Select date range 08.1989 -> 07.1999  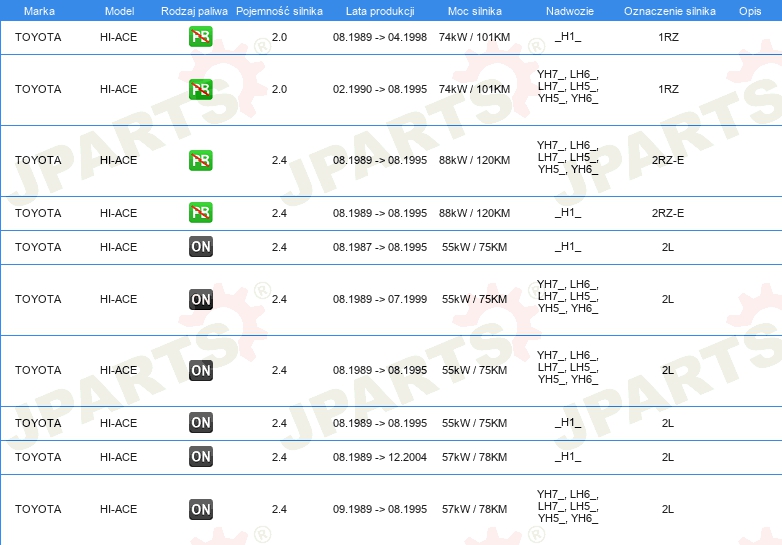point(380,299)
